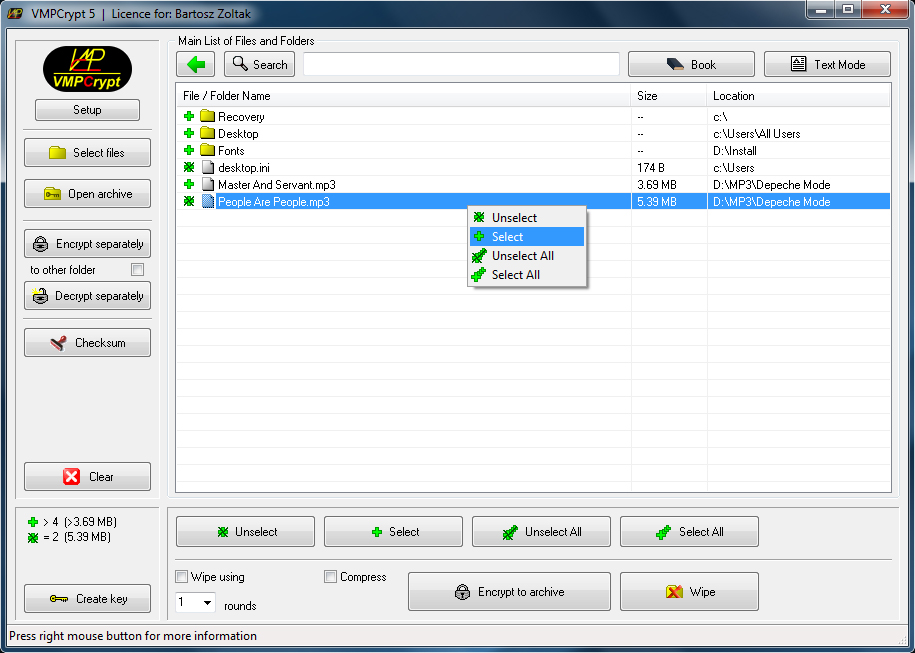Click the bottom Unselect All button
Image resolution: width=915 pixels, height=653 pixels.
[542, 532]
